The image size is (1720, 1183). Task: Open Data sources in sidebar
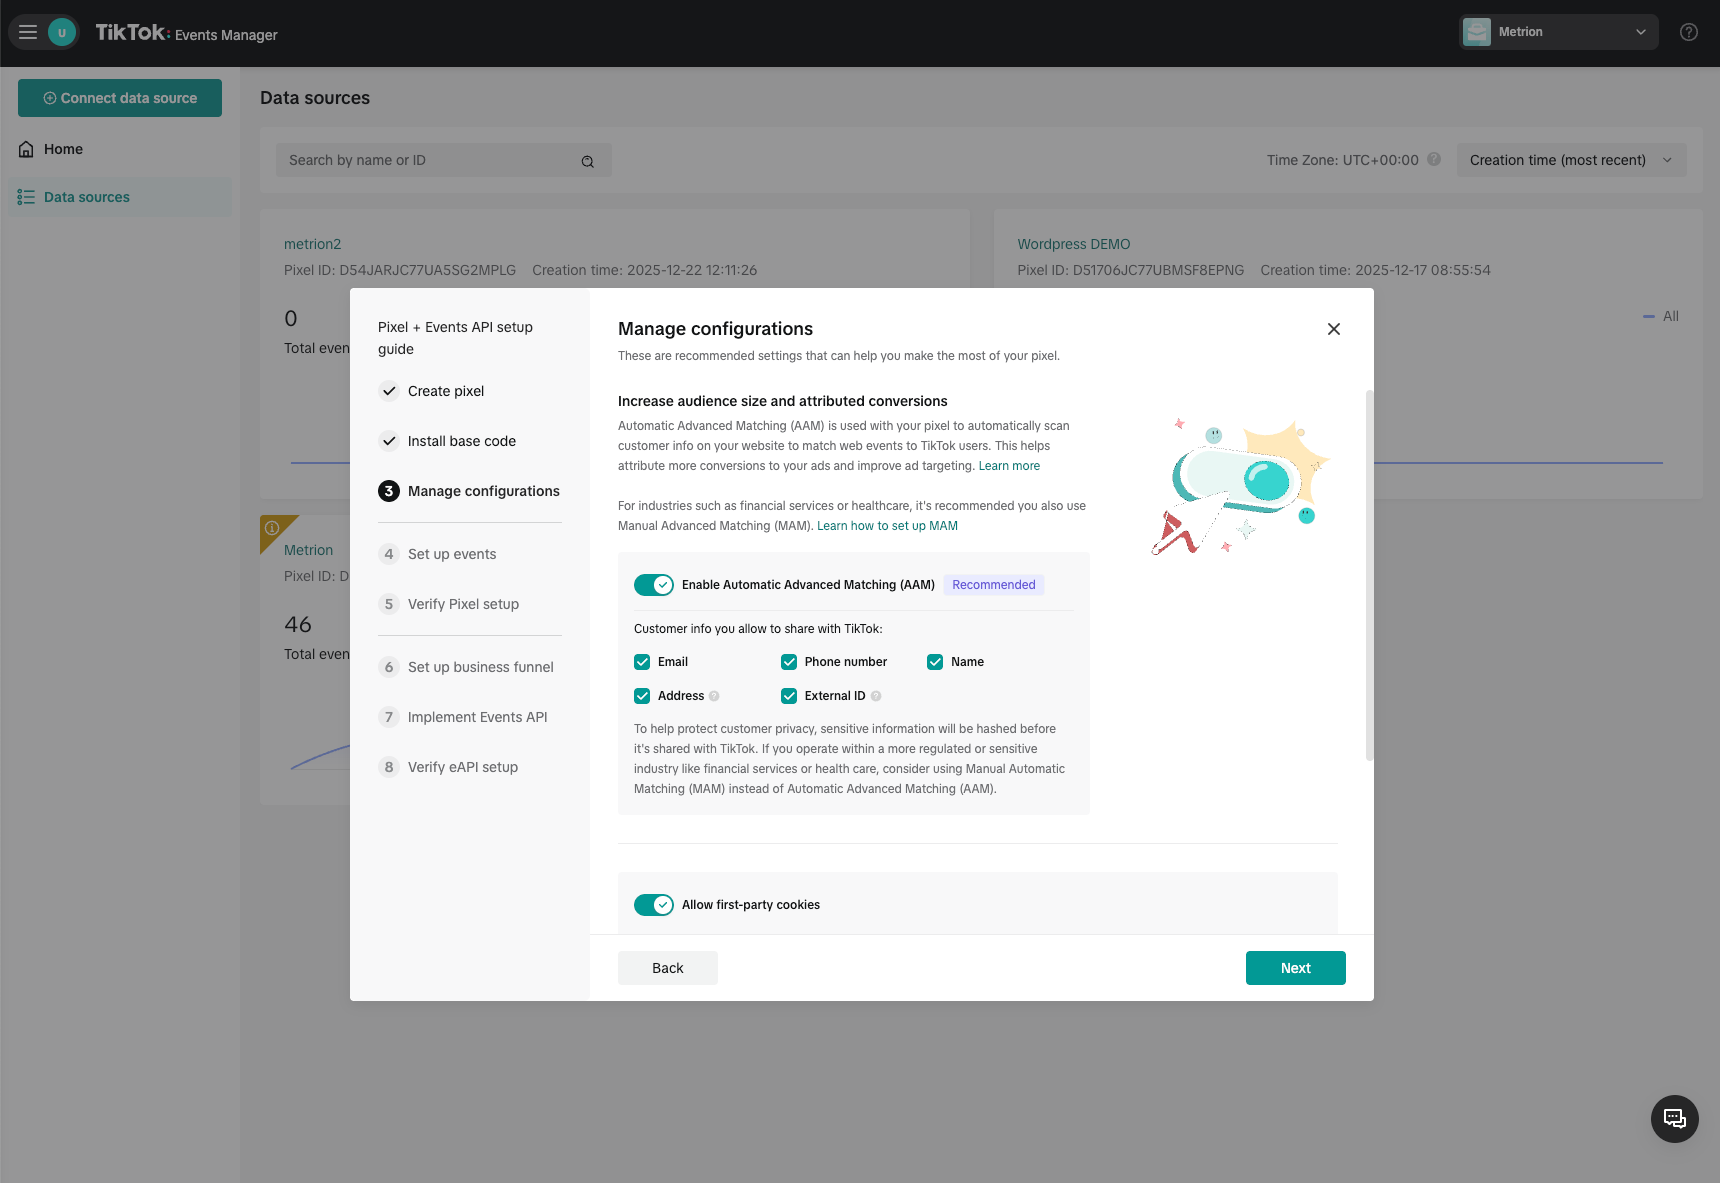[x=120, y=197]
